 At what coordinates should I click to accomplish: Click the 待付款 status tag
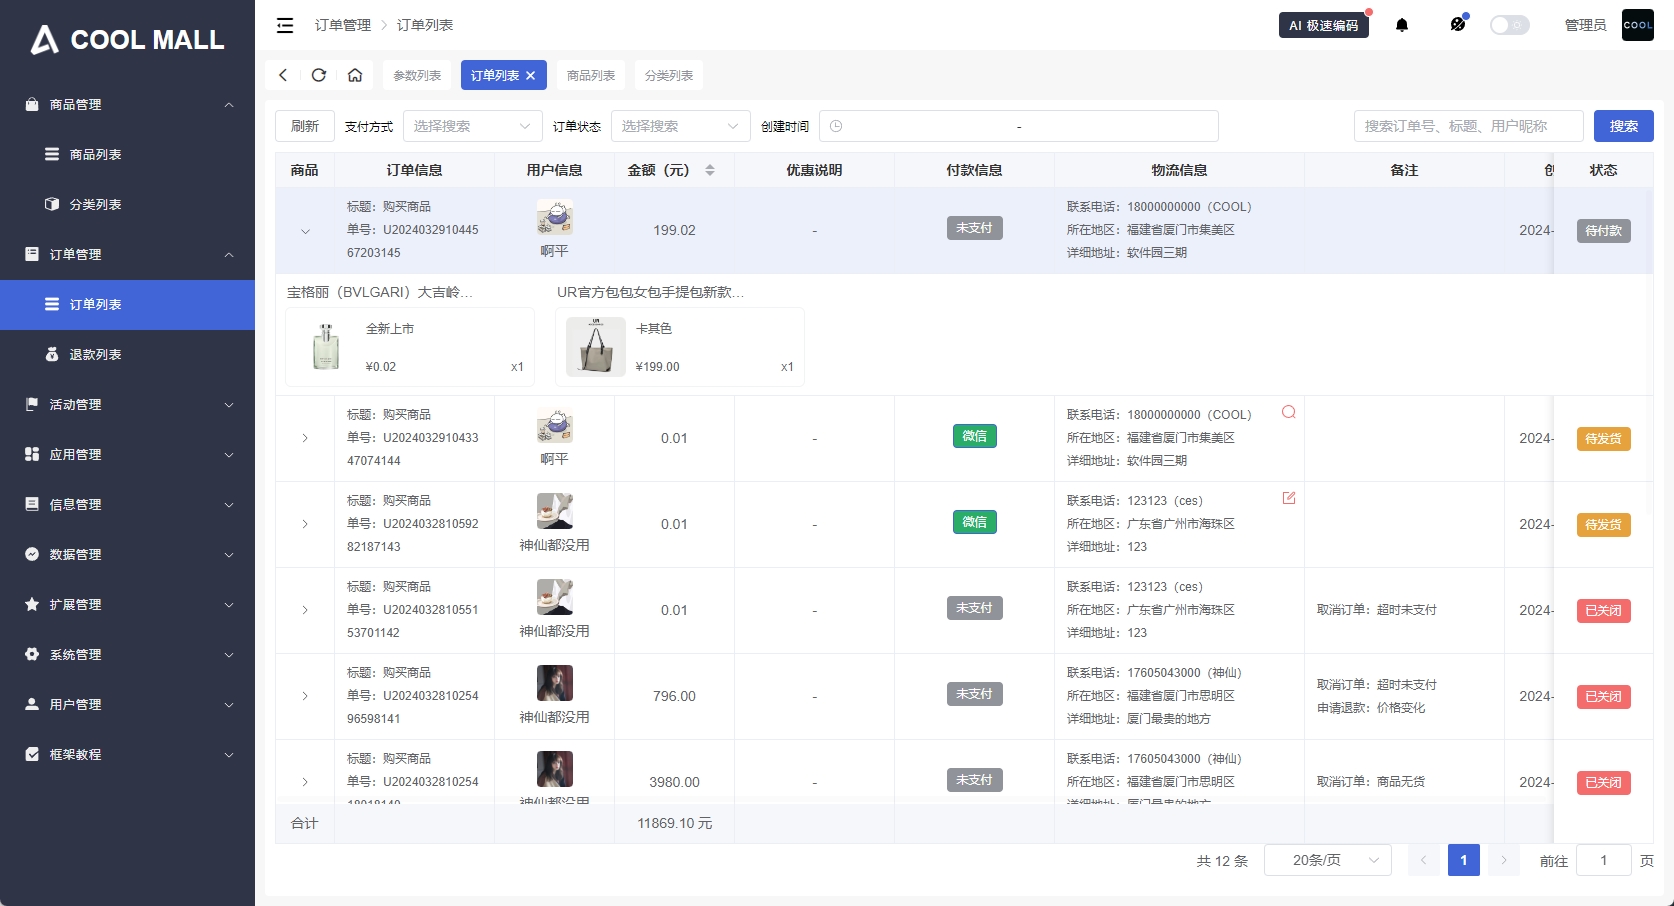(x=1604, y=230)
